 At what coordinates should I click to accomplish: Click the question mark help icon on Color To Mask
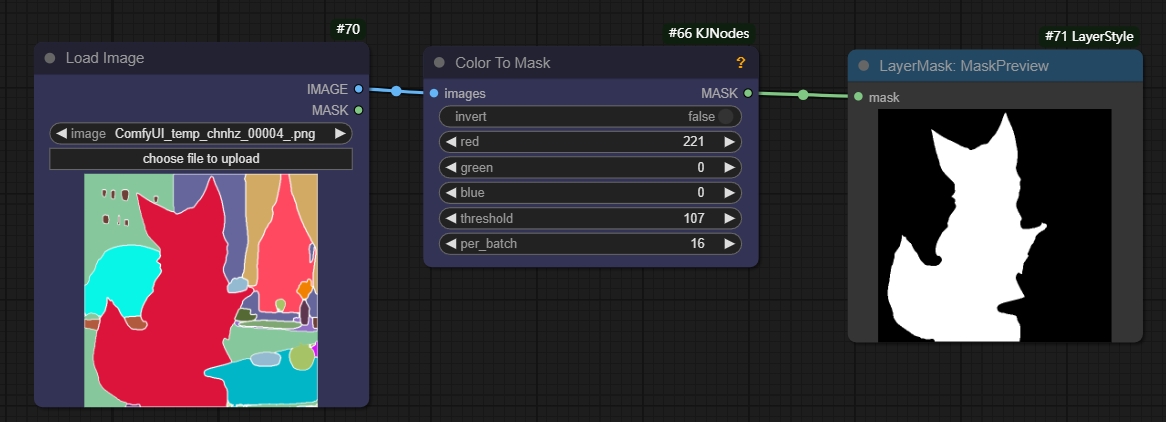point(740,63)
